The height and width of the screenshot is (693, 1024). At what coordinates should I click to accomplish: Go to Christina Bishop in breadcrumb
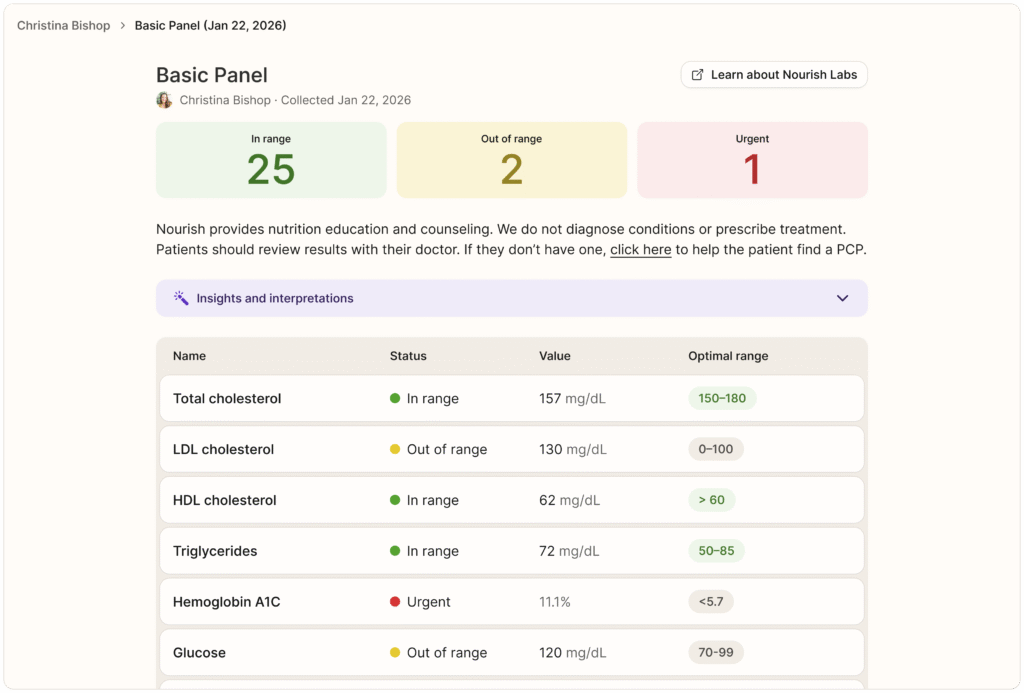[64, 26]
